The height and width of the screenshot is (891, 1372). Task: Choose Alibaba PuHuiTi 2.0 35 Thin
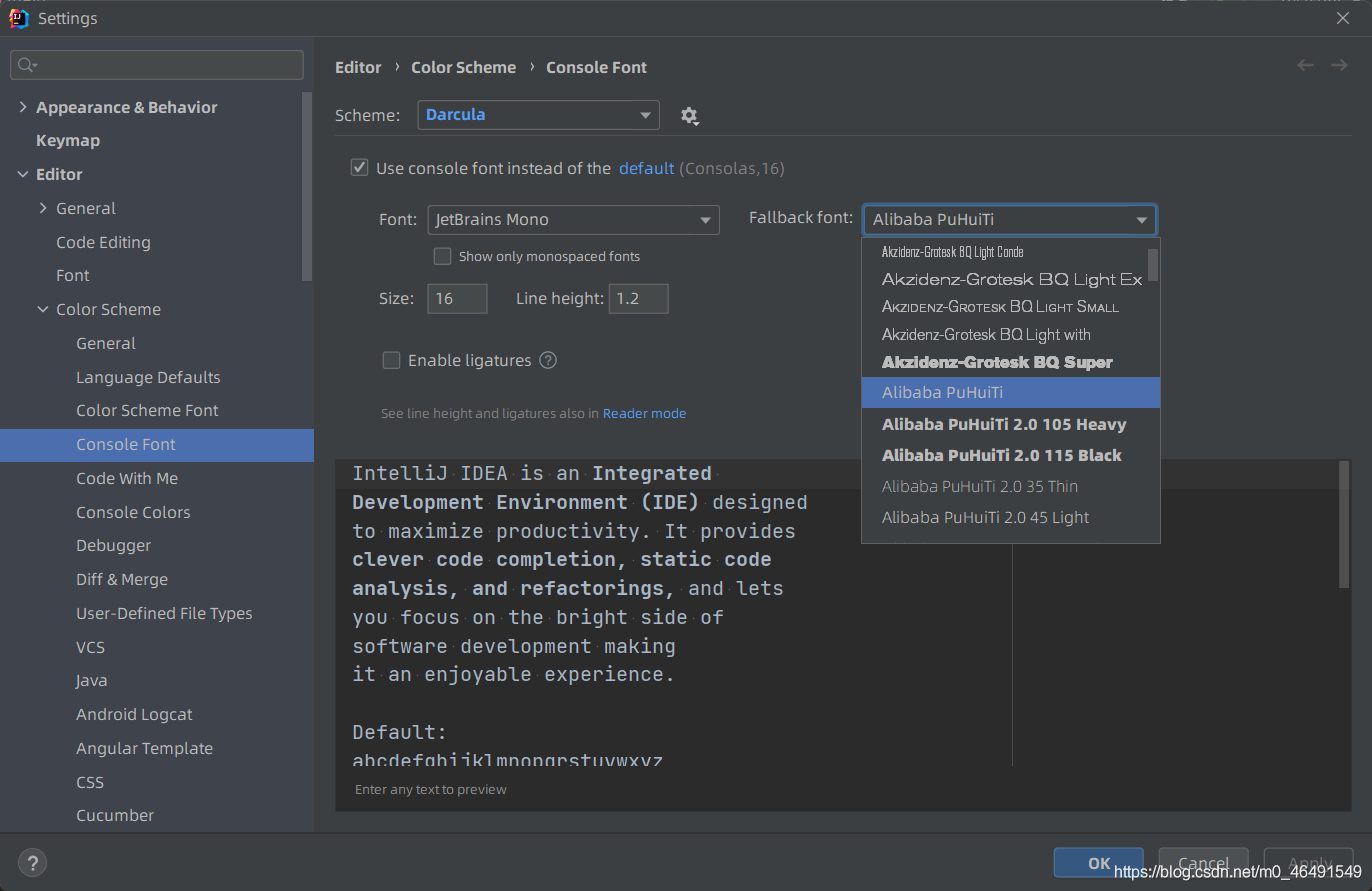(1010, 486)
